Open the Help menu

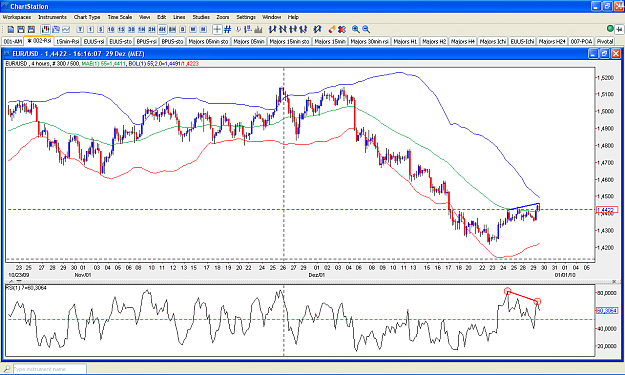[x=293, y=17]
